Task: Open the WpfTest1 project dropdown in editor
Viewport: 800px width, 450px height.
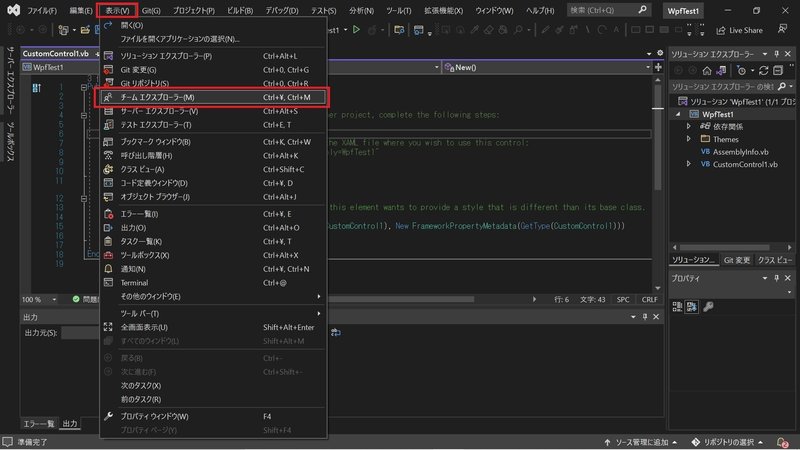Action: [x=60, y=67]
